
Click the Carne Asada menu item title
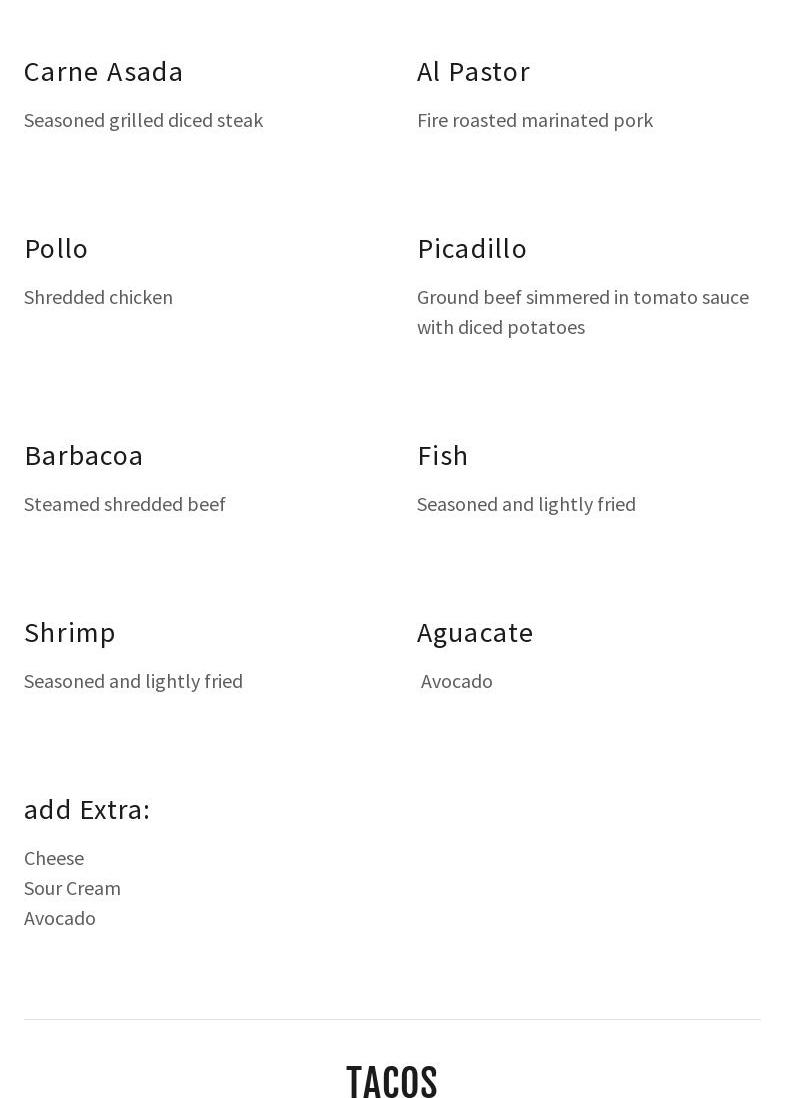[104, 72]
